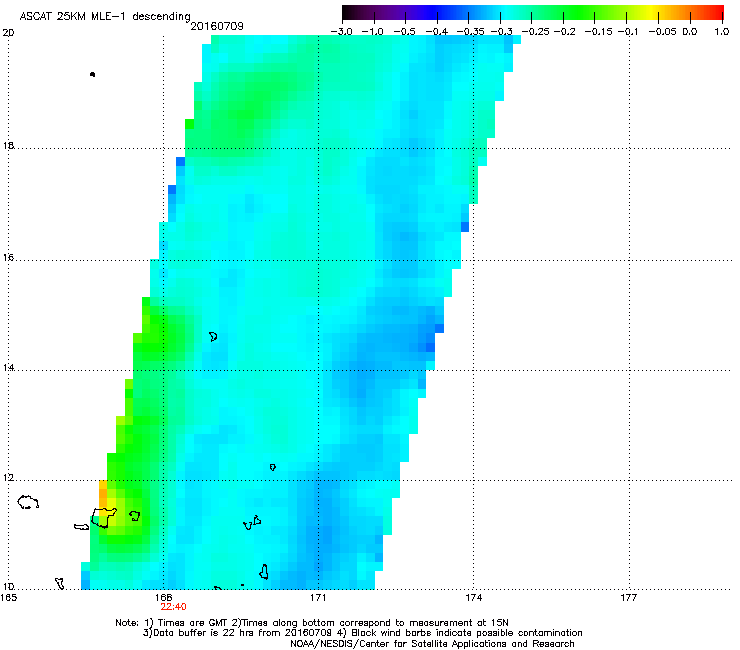Click latitude label 20
This screenshot has height=650, width=740.
tap(8, 33)
